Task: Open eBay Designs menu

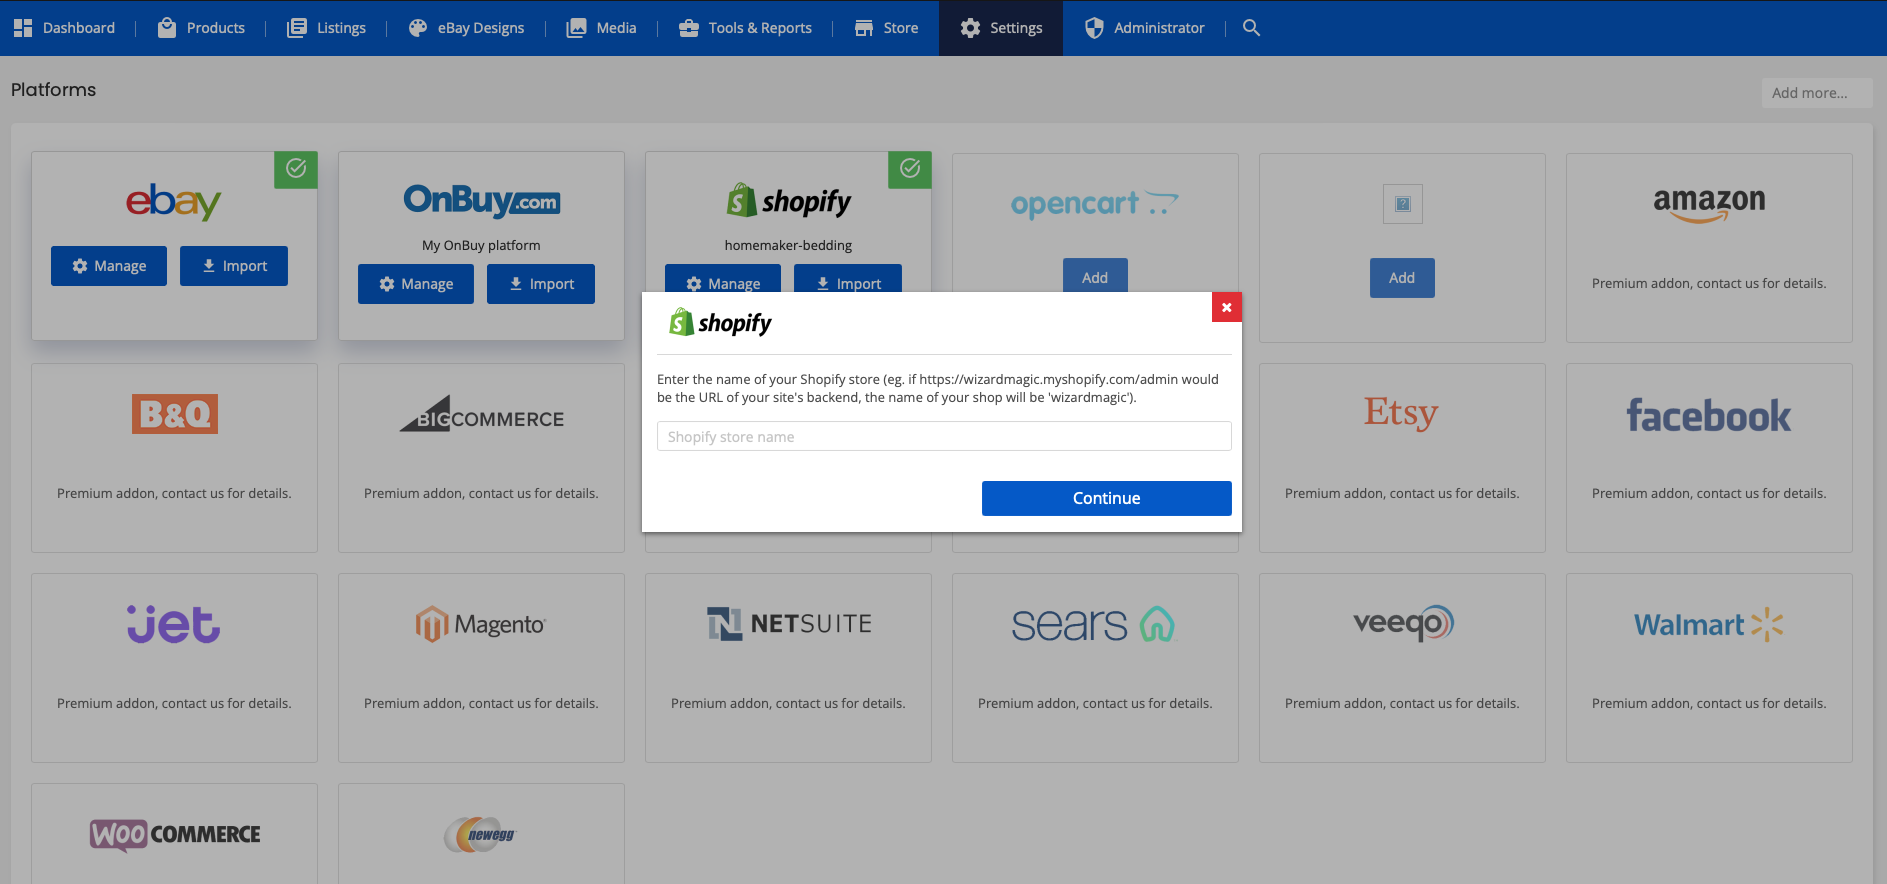Action: click(x=466, y=28)
